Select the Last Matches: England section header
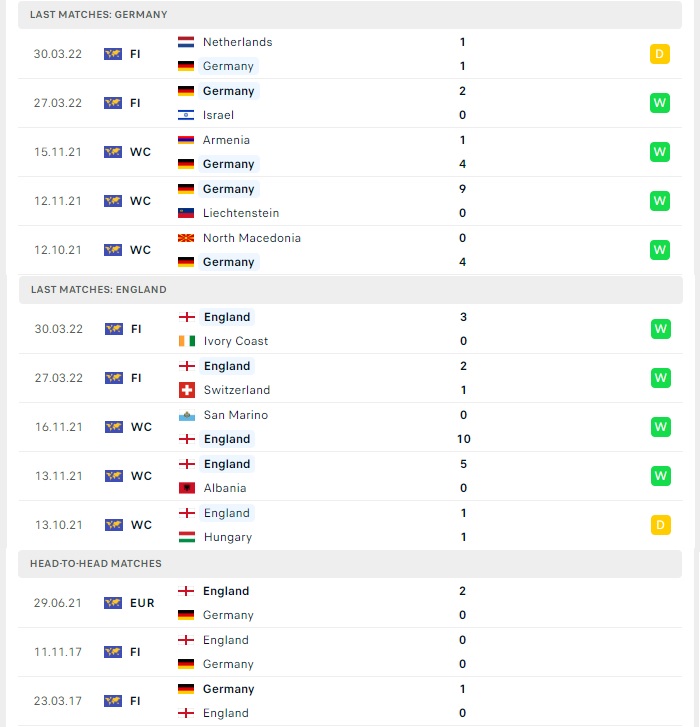The height and width of the screenshot is (727, 700). click(351, 290)
